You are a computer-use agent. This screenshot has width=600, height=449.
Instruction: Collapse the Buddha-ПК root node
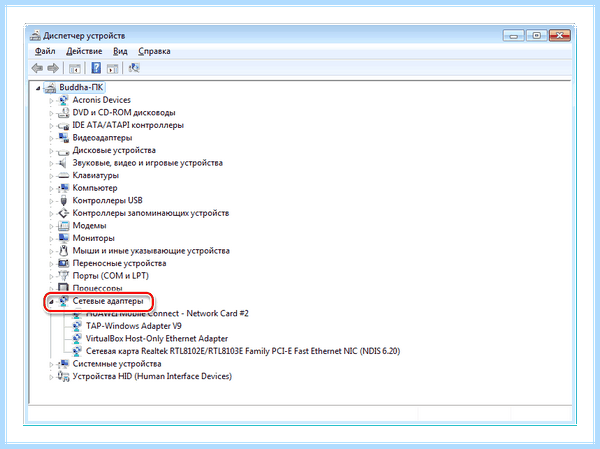point(38,88)
